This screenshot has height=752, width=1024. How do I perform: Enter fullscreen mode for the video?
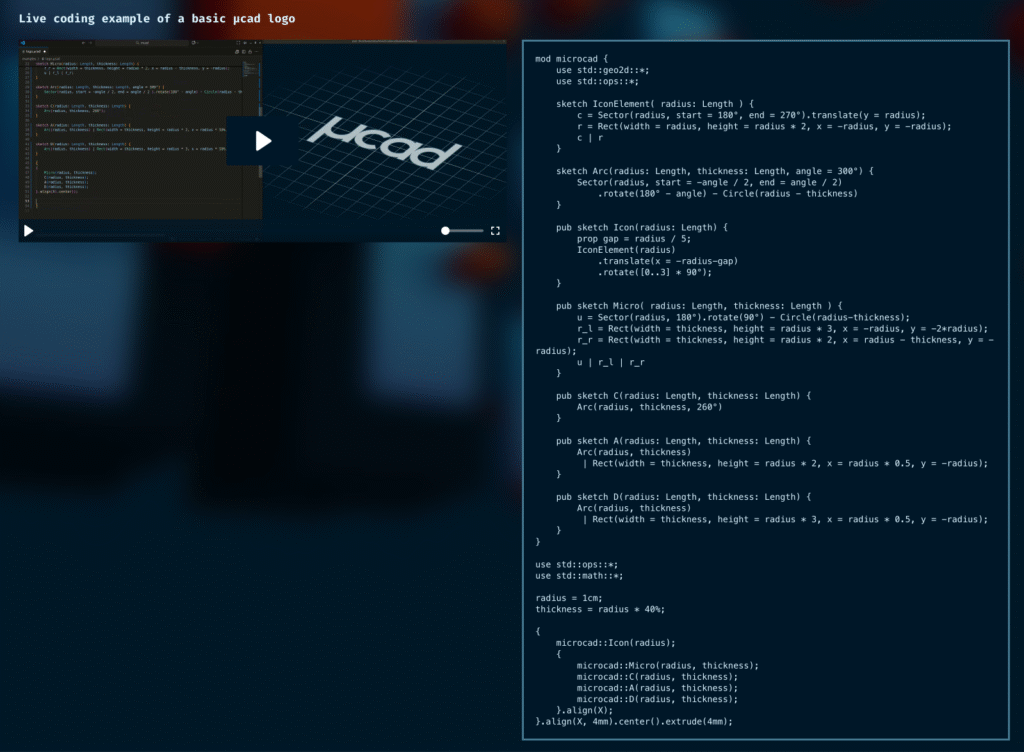495,231
